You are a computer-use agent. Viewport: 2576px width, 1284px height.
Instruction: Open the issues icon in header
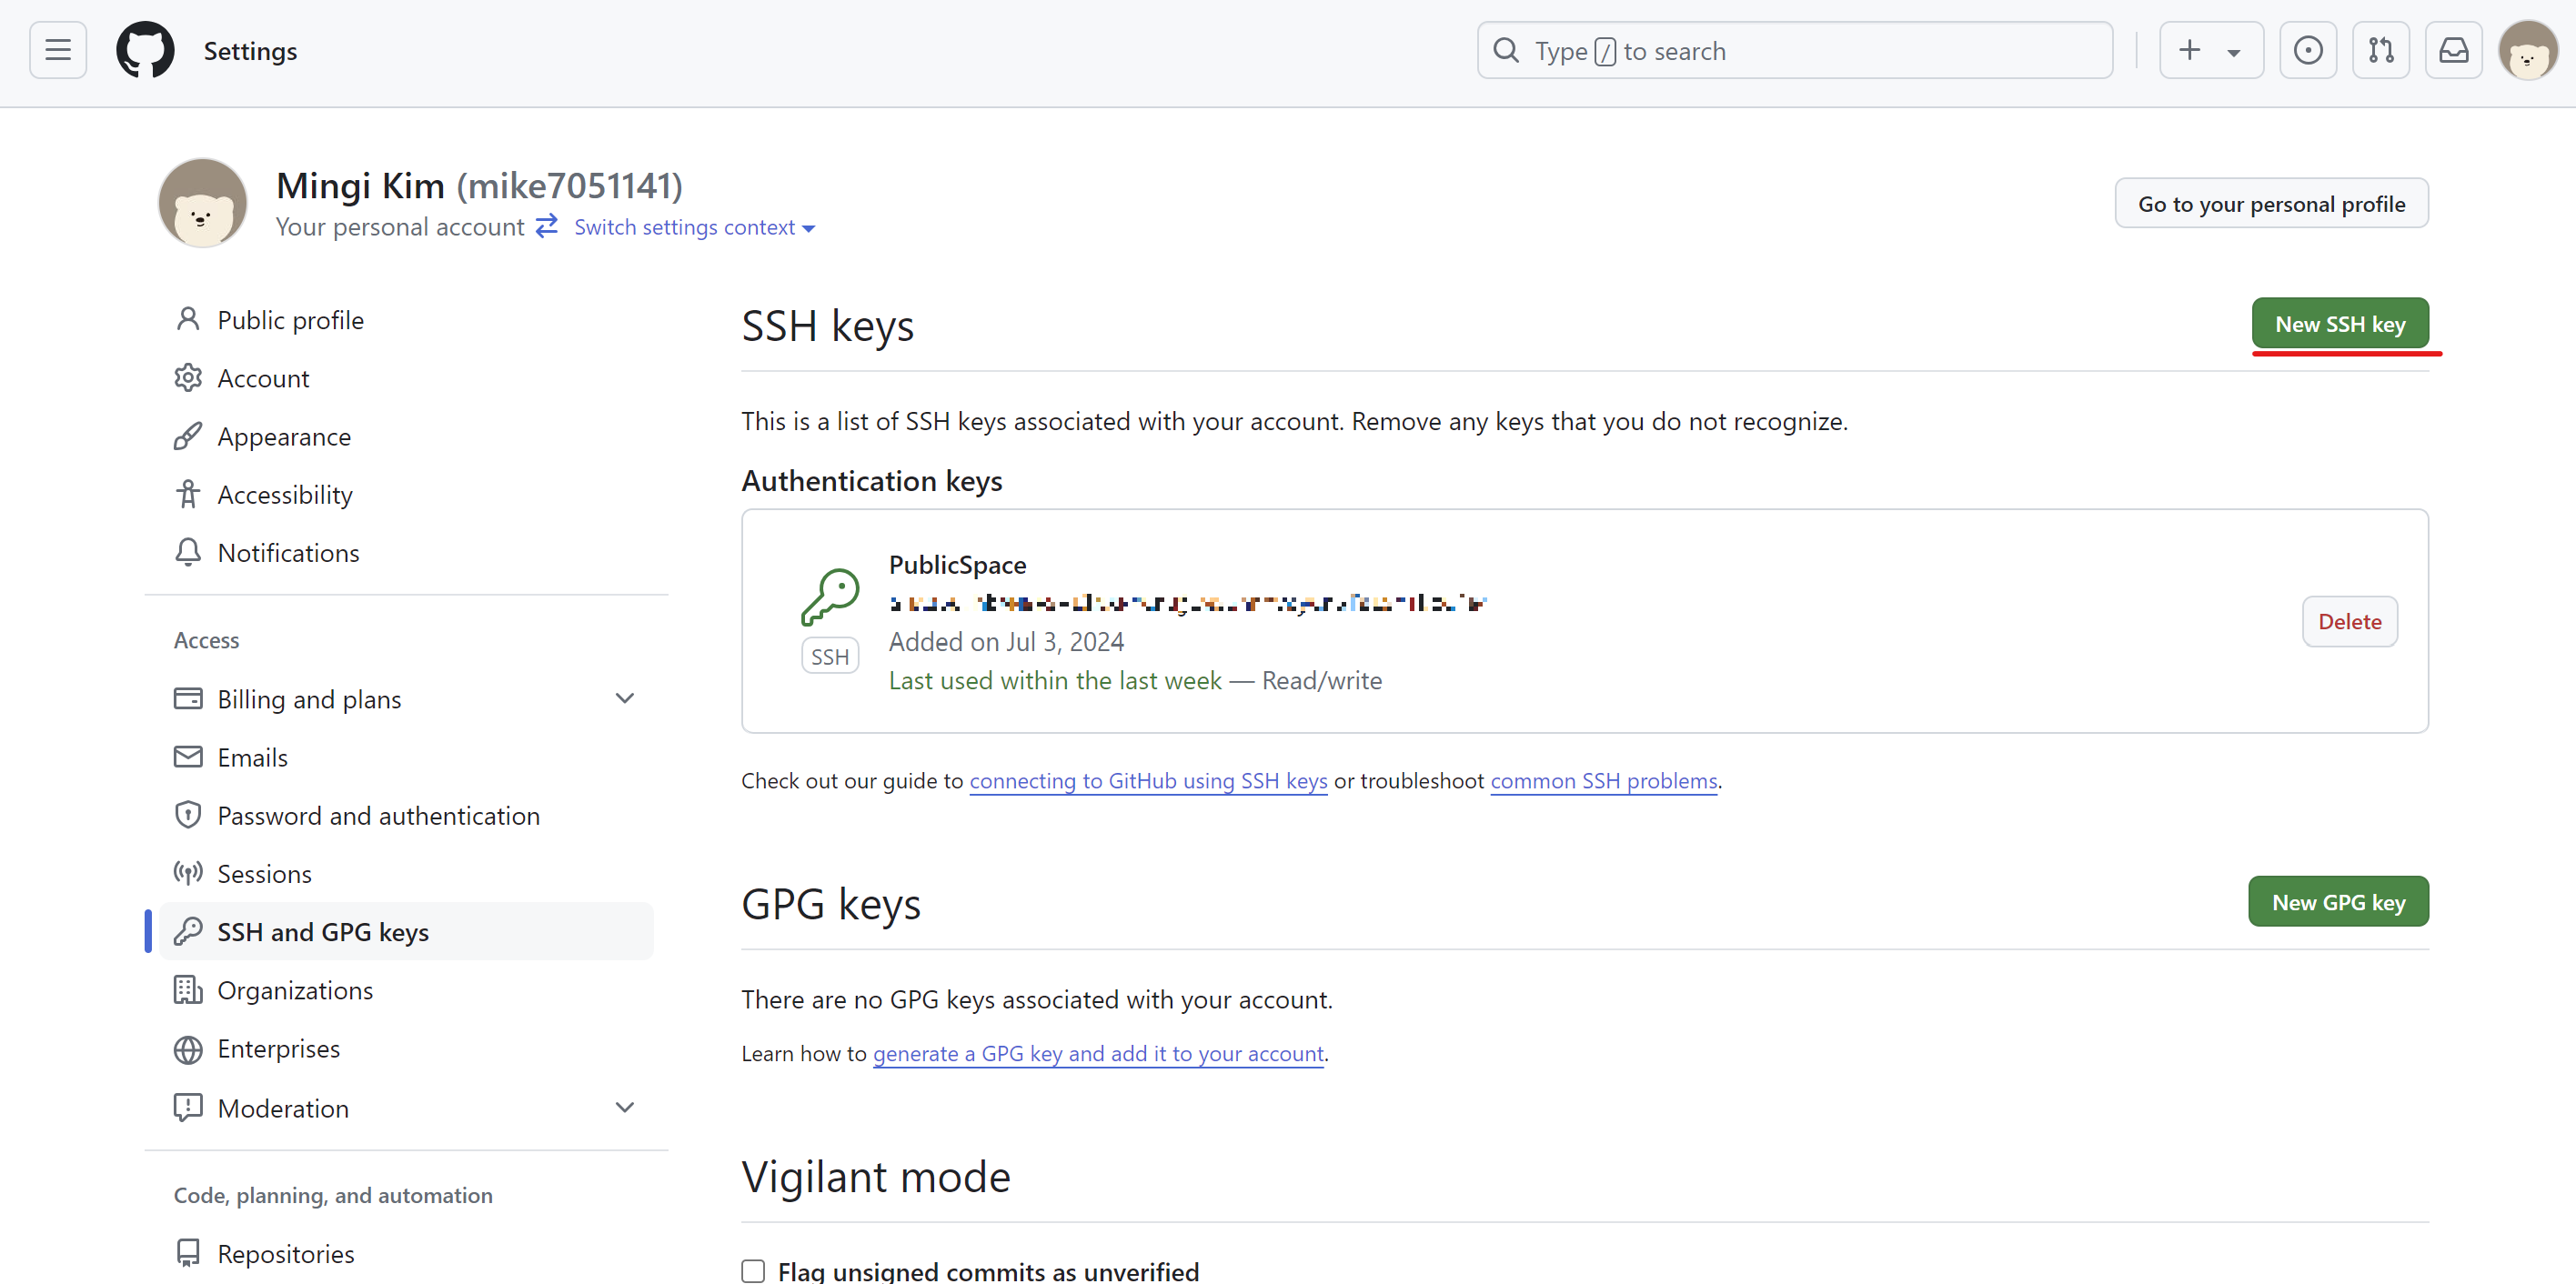point(2307,50)
